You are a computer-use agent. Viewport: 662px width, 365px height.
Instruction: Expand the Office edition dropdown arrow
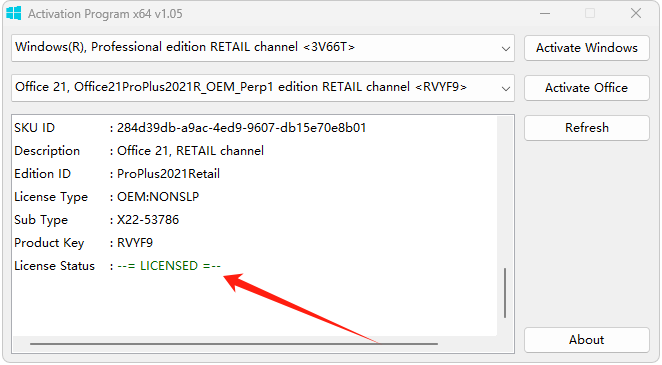[x=505, y=89]
